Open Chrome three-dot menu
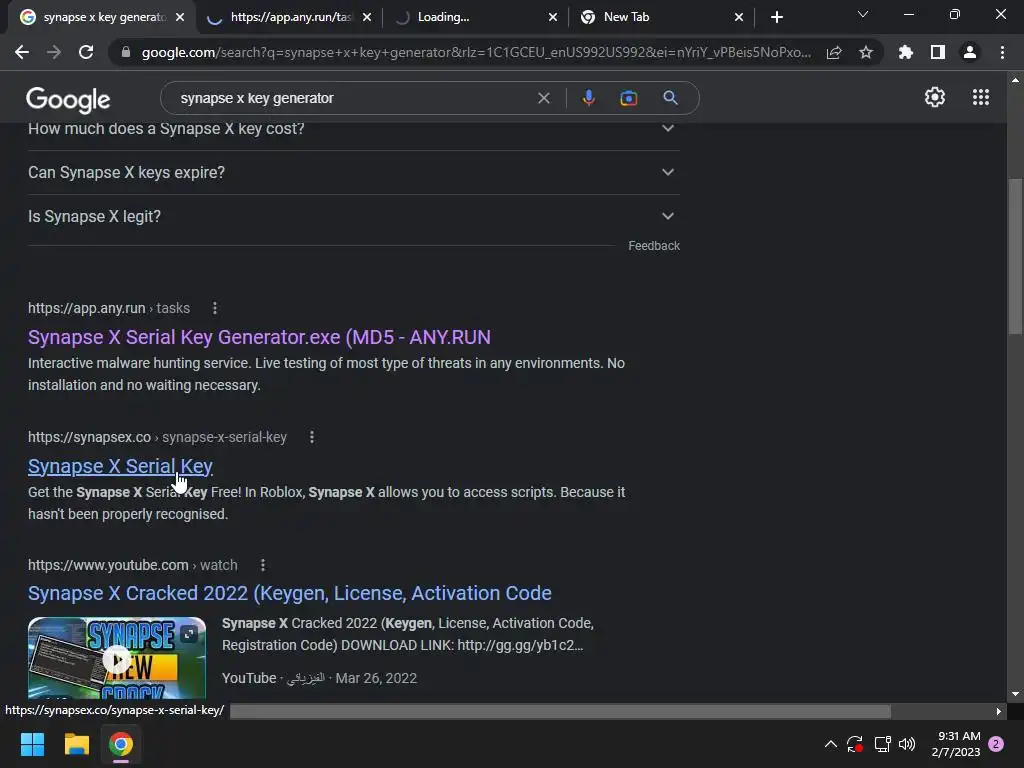1024x768 pixels. point(1002,52)
